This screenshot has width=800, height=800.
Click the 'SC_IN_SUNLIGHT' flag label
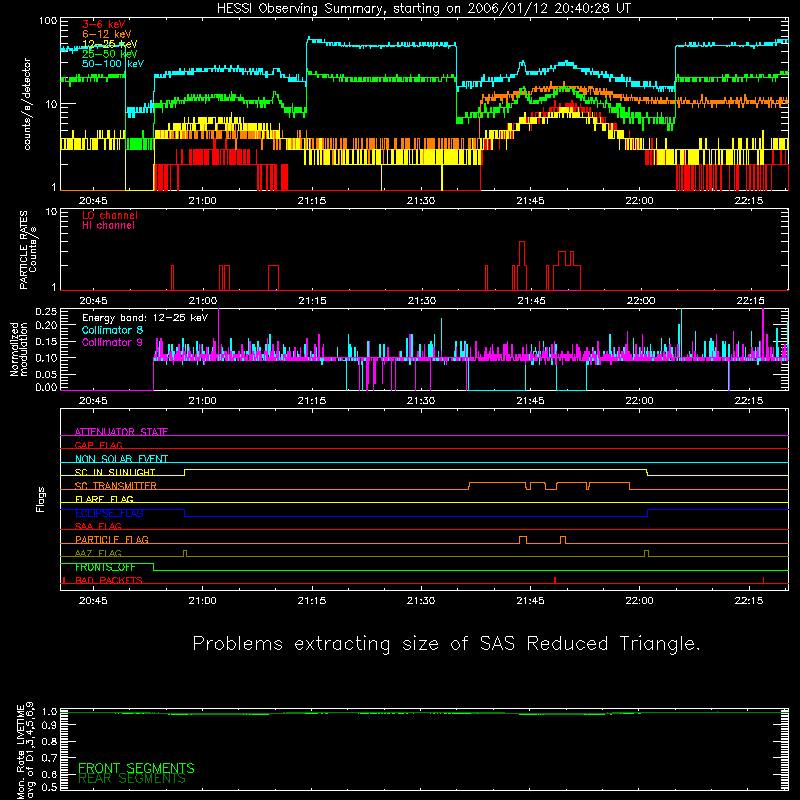pyautogui.click(x=115, y=472)
